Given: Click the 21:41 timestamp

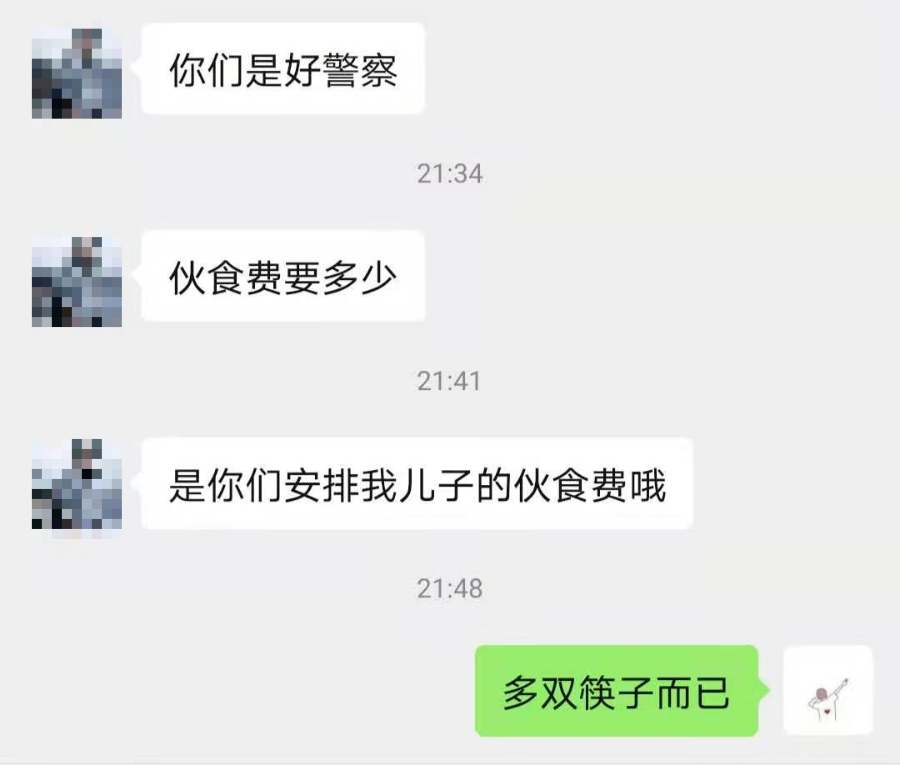Looking at the screenshot, I should pyautogui.click(x=449, y=381).
